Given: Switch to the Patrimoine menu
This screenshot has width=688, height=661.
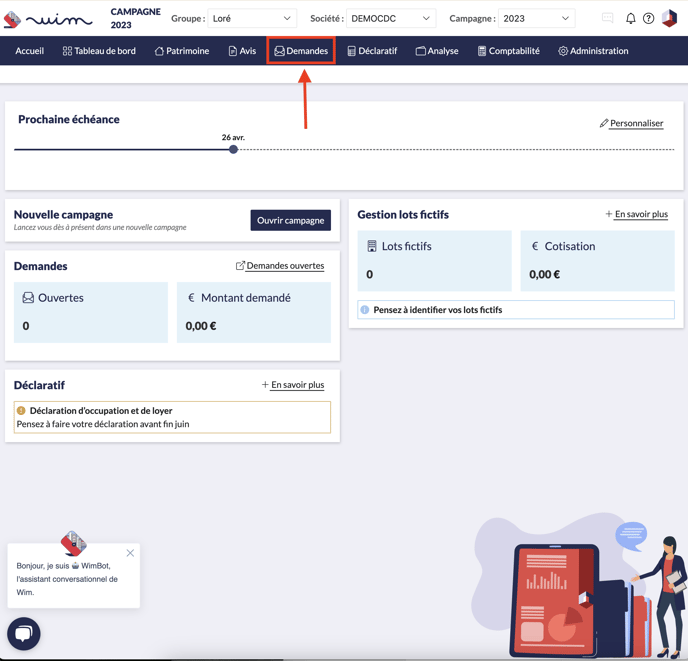Looking at the screenshot, I should pyautogui.click(x=182, y=51).
